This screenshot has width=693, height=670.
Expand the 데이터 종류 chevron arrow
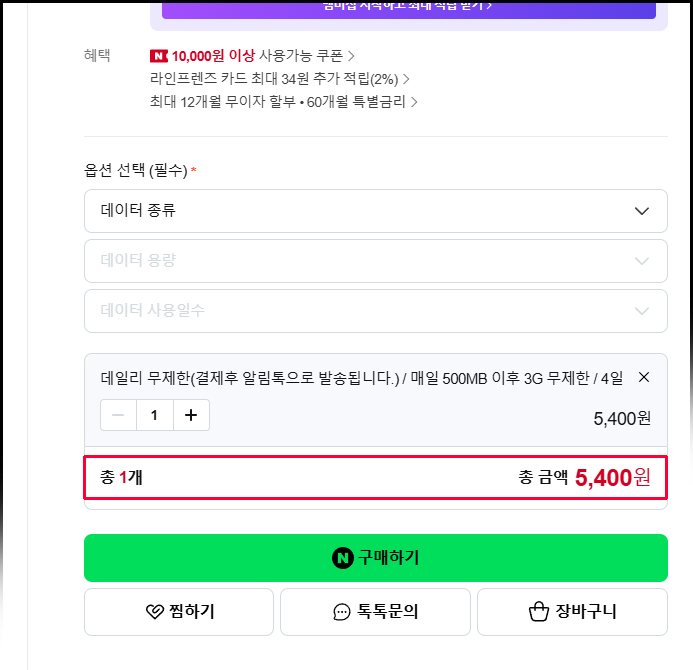[x=642, y=211]
